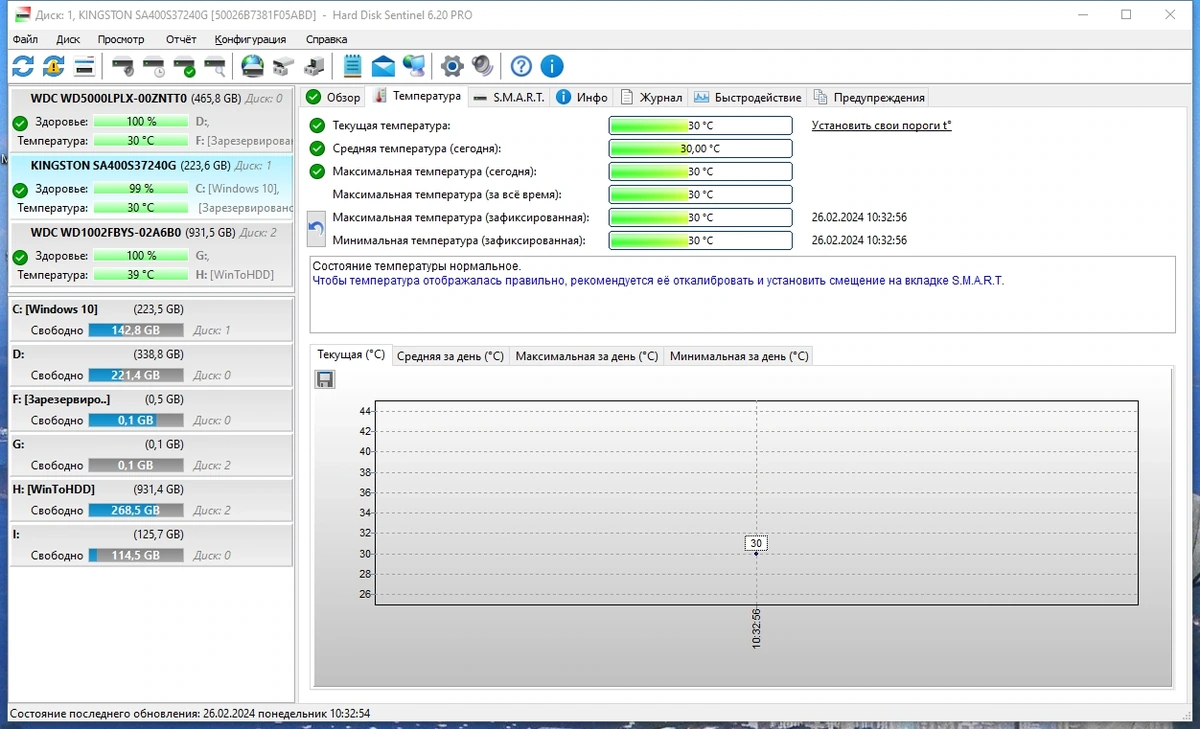
Task: Click the 142,8 GB free space bar
Action: coord(136,330)
